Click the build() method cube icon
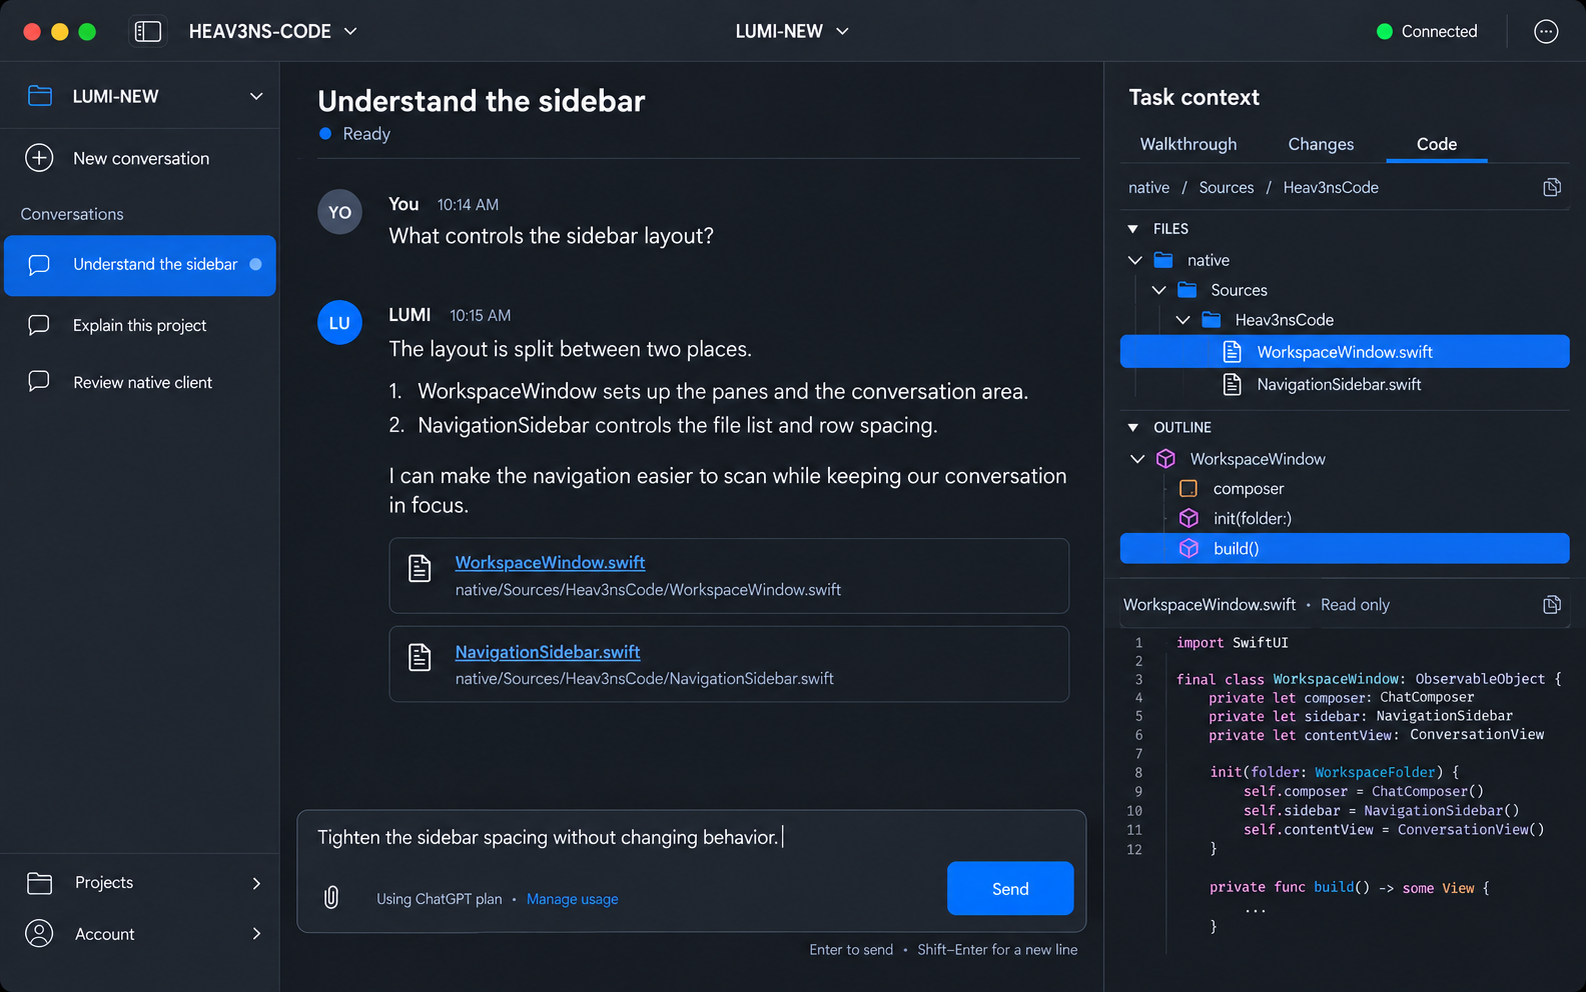The image size is (1586, 992). click(1188, 548)
